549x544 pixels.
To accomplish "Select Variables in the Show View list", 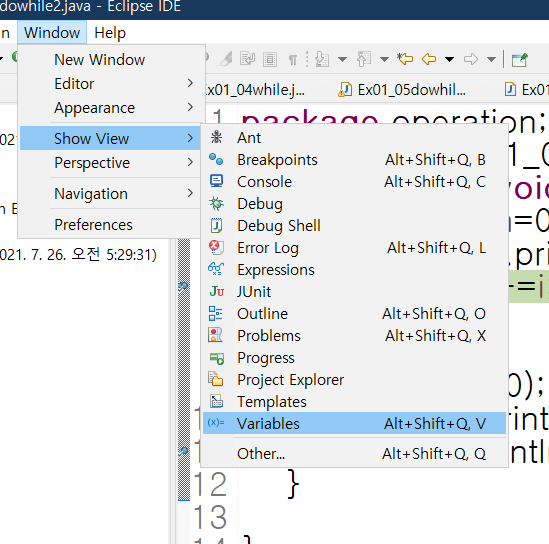I will click(x=354, y=423).
